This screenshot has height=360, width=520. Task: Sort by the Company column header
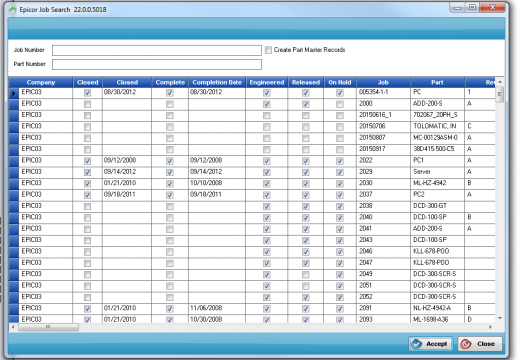[x=41, y=82]
